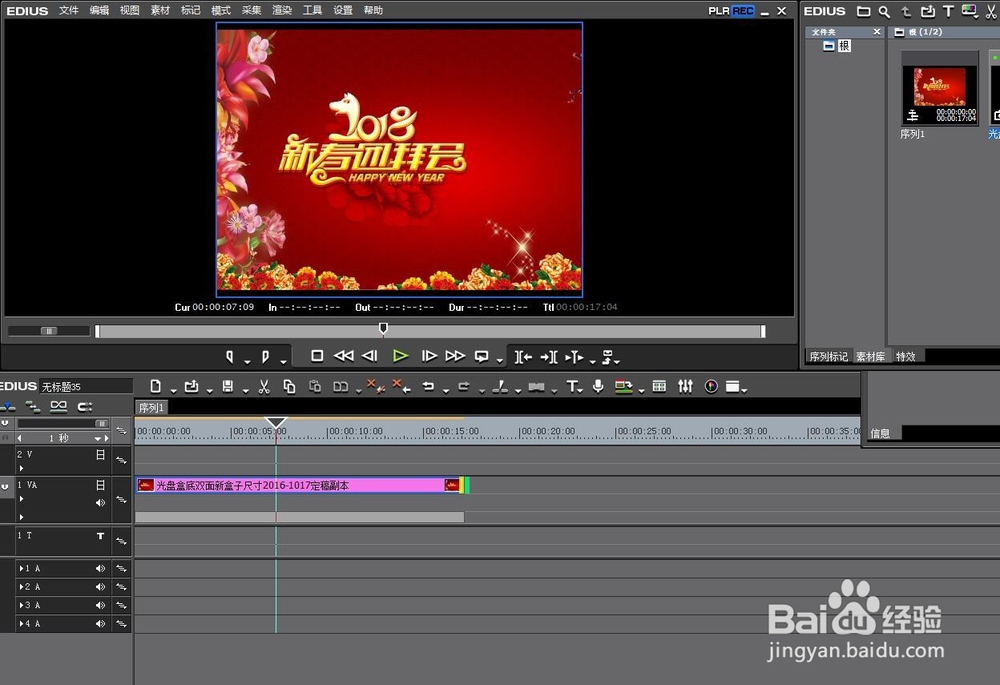Open the voice-over microphone icon
Image resolution: width=1000 pixels, height=685 pixels.
(x=598, y=387)
